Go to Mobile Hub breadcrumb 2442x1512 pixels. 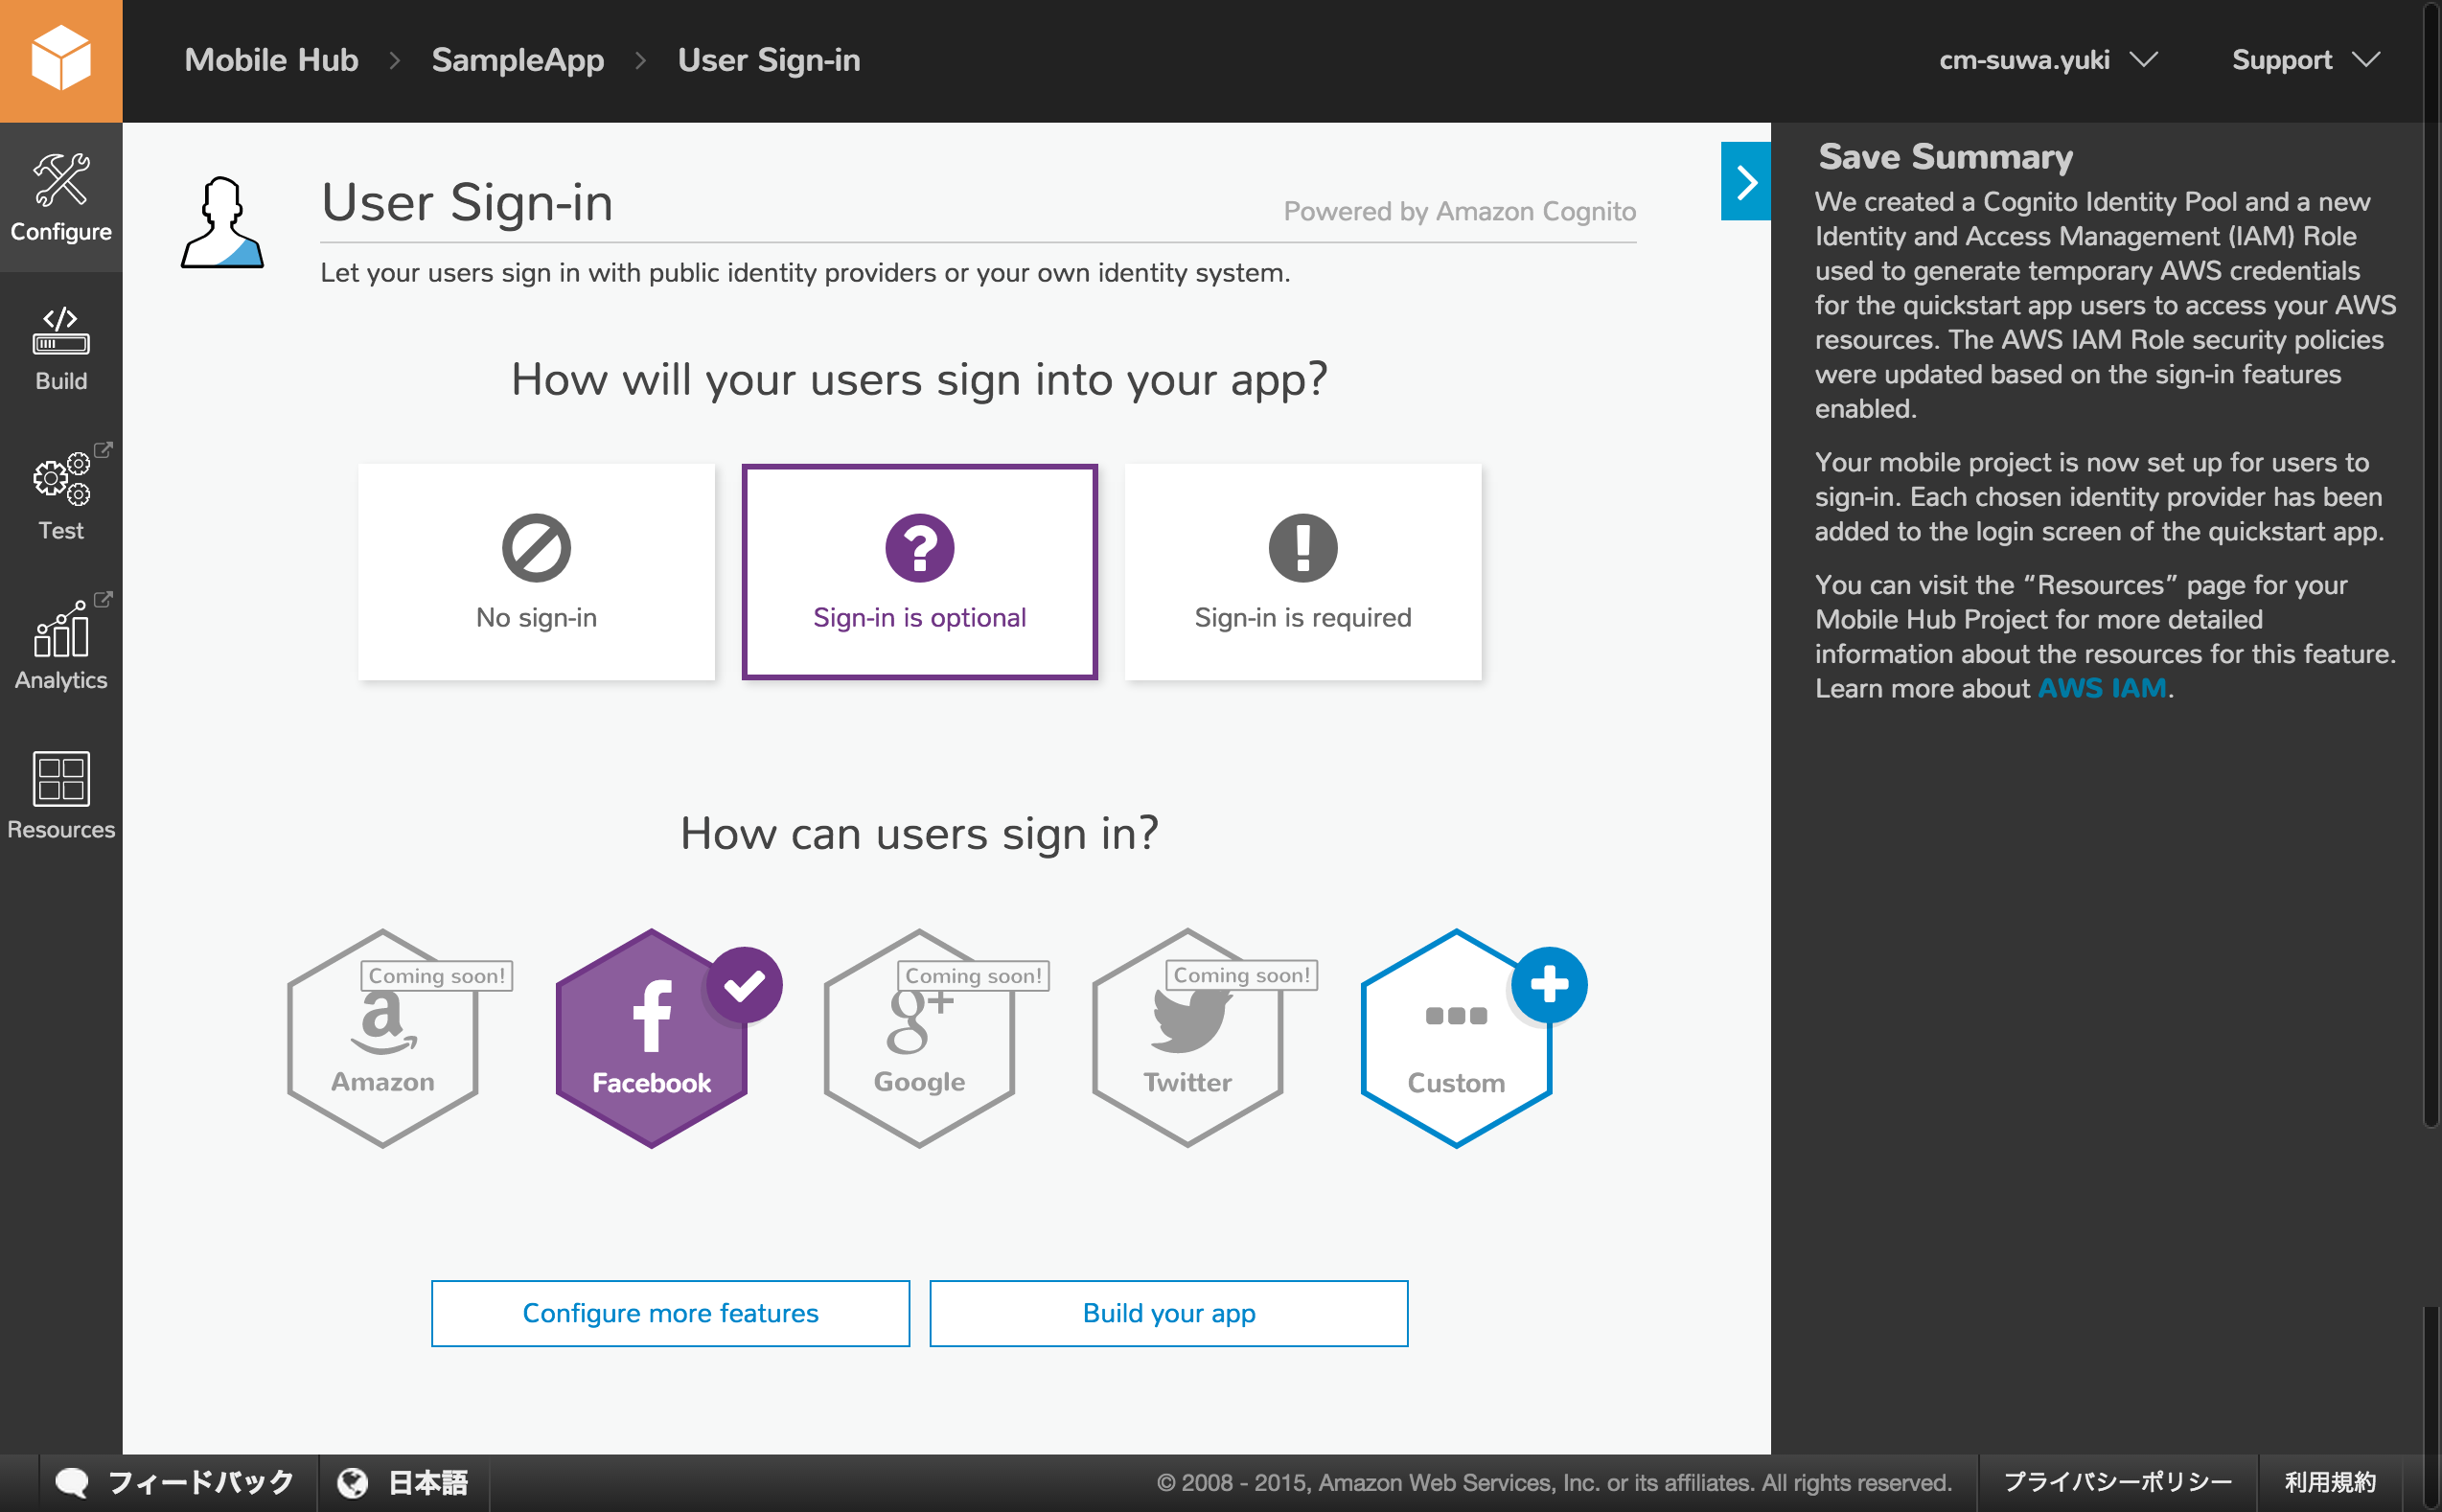(271, 60)
